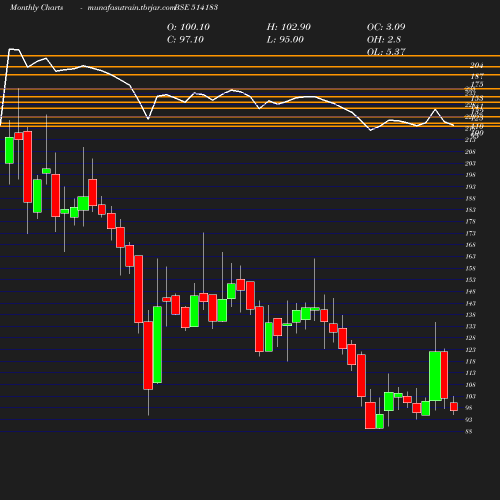Click the 128 price axis label

(470, 338)
